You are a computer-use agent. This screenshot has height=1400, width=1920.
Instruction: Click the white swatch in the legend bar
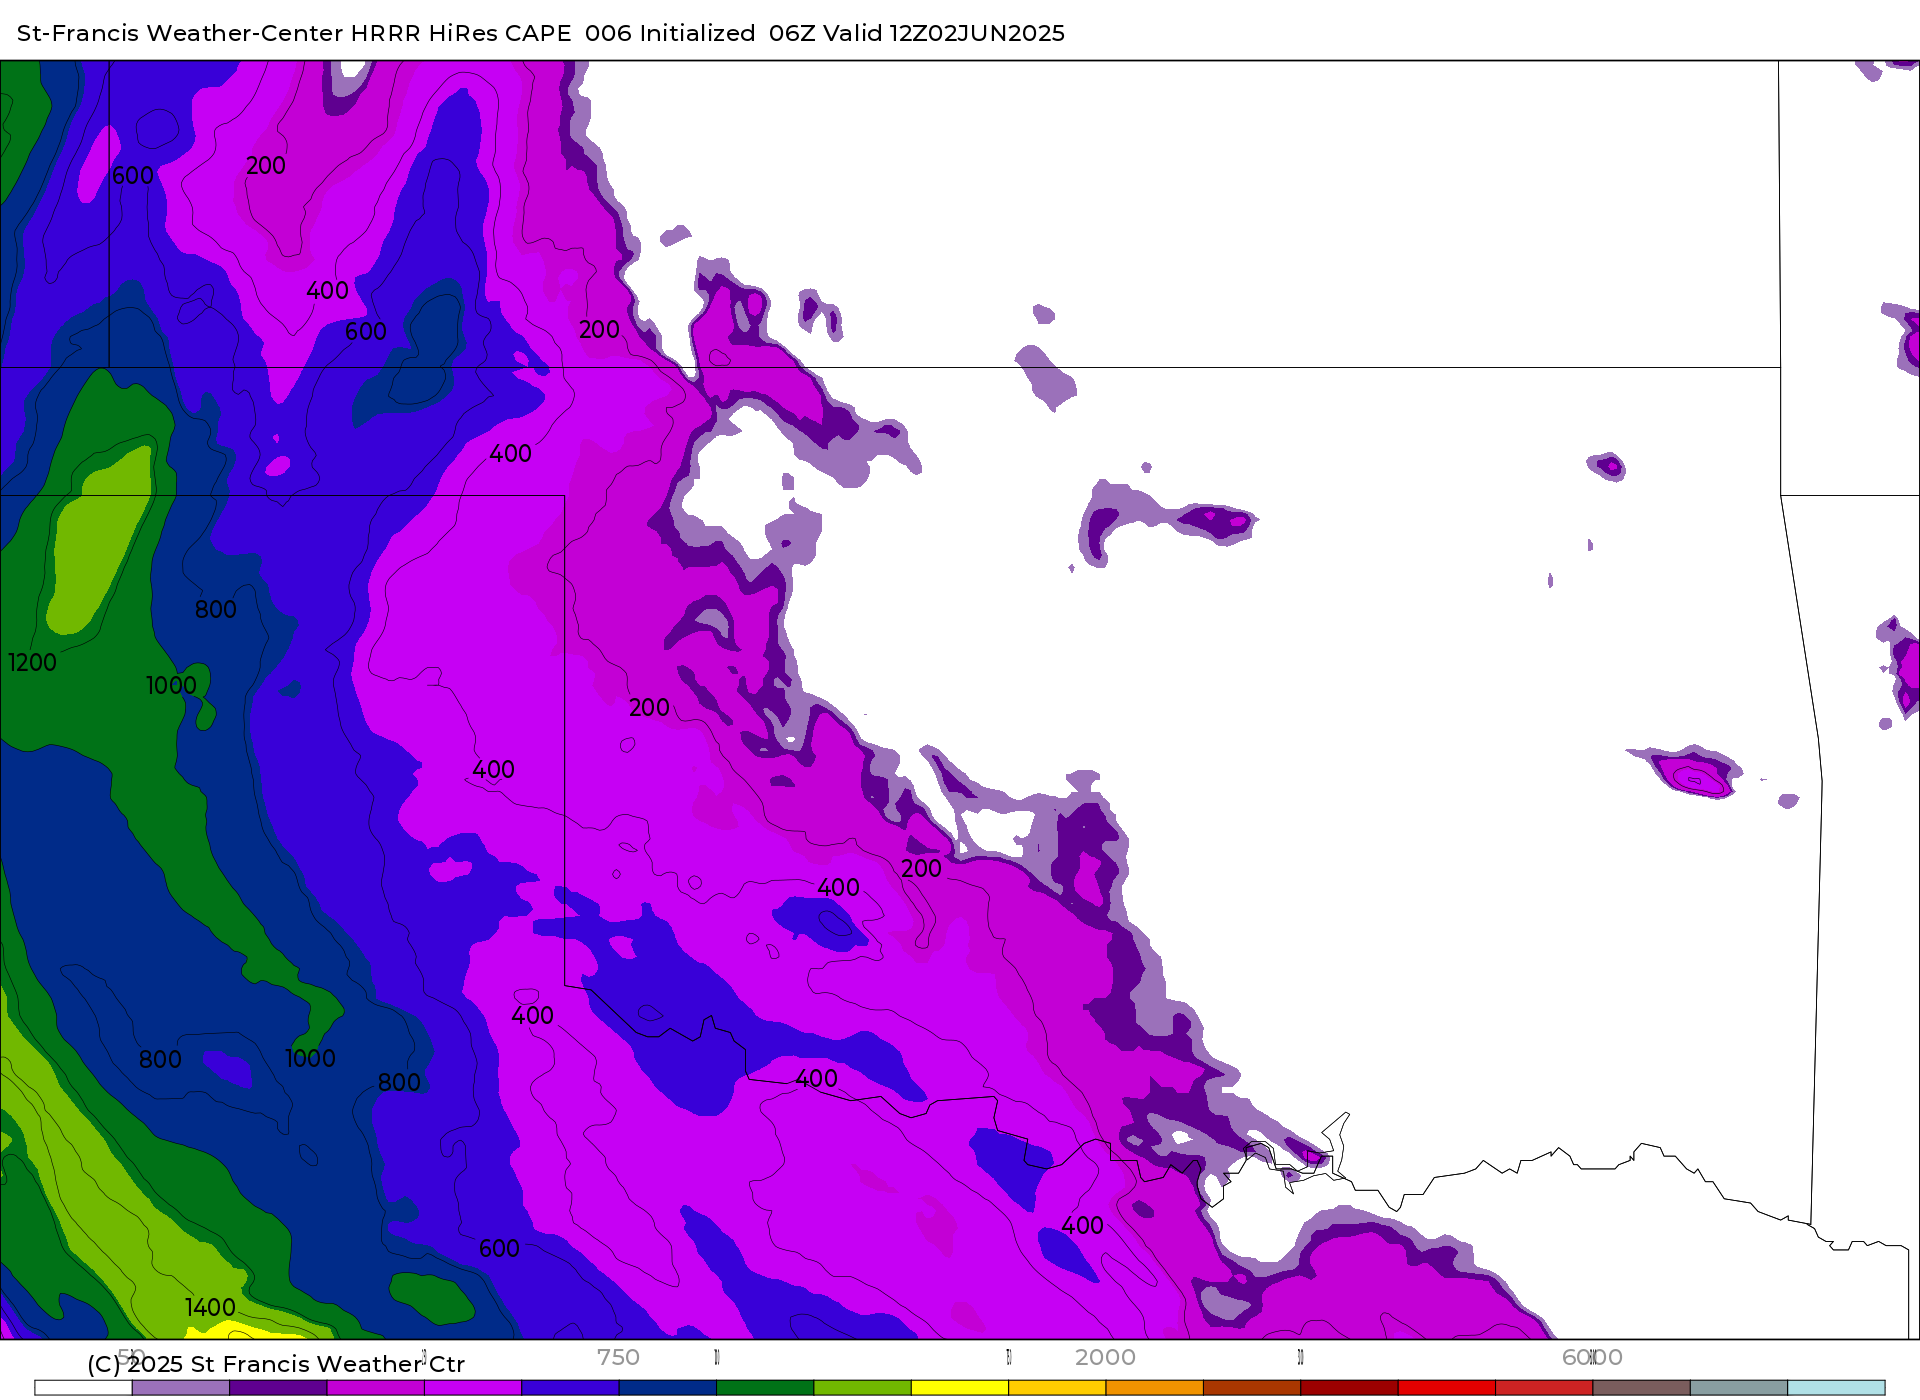pyautogui.click(x=83, y=1388)
